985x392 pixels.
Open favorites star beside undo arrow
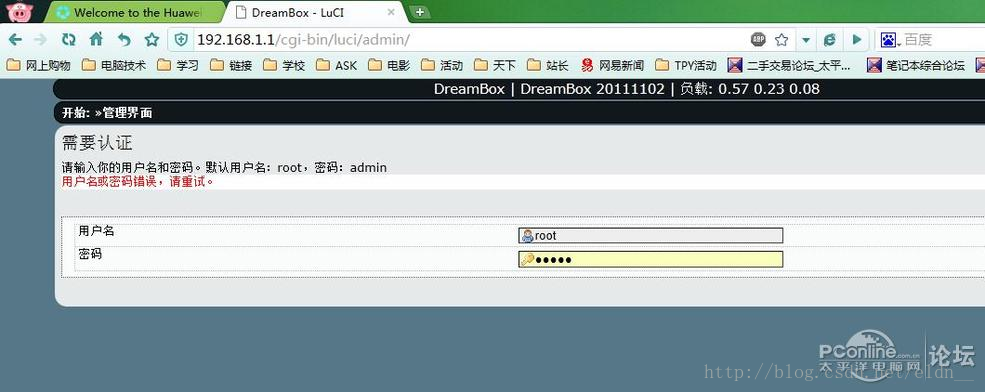[x=152, y=40]
